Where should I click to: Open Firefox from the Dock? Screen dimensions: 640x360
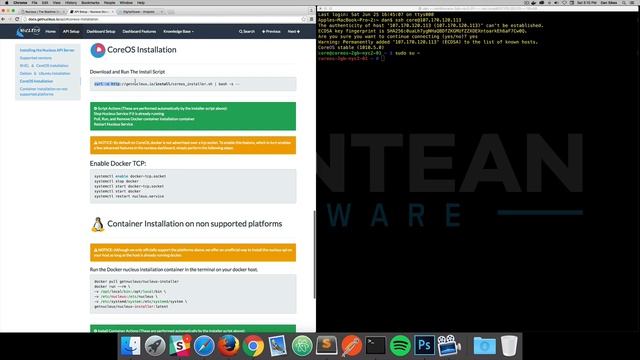coord(229,346)
